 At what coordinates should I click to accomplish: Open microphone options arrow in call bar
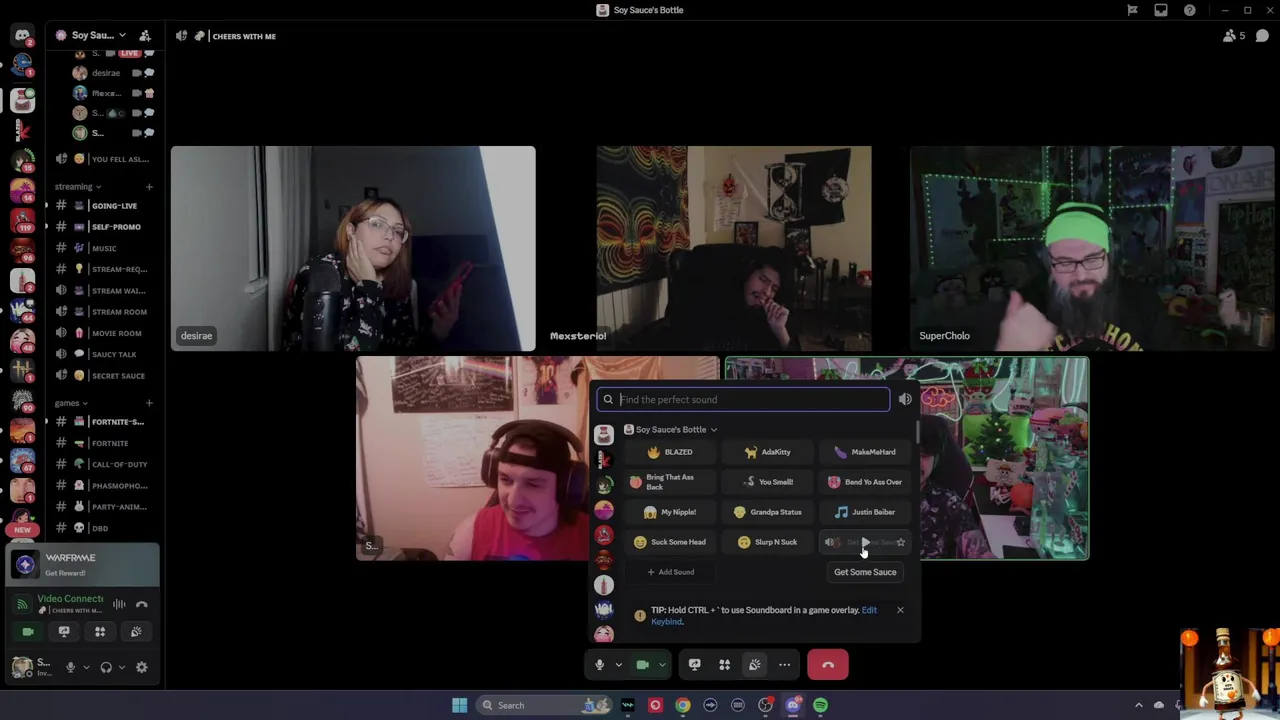618,665
